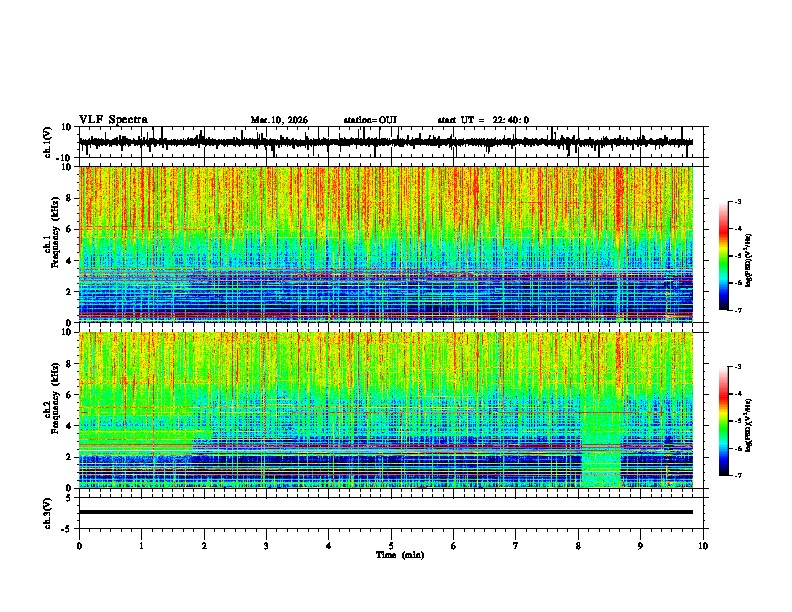Screen dimensions: 792x612
Task: Click the "ch.1(V)" waveform axis label
Action: (48, 142)
